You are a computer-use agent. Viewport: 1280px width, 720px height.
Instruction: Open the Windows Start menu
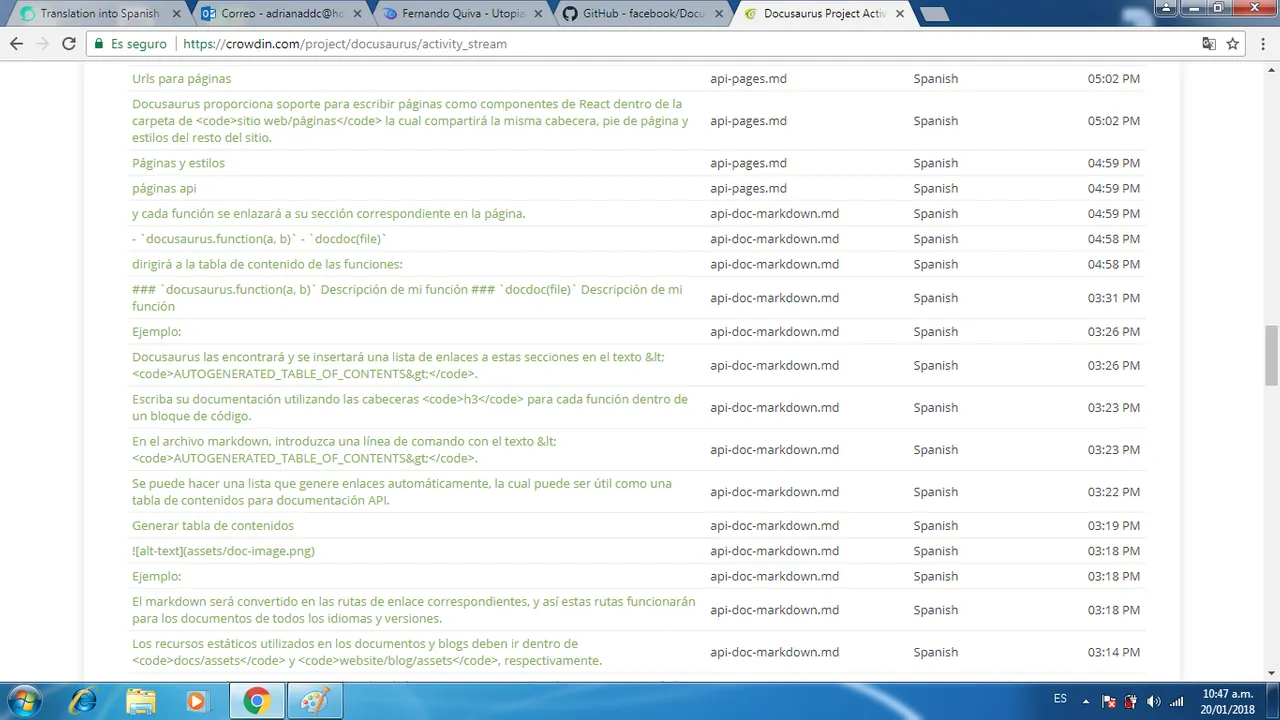coord(24,701)
